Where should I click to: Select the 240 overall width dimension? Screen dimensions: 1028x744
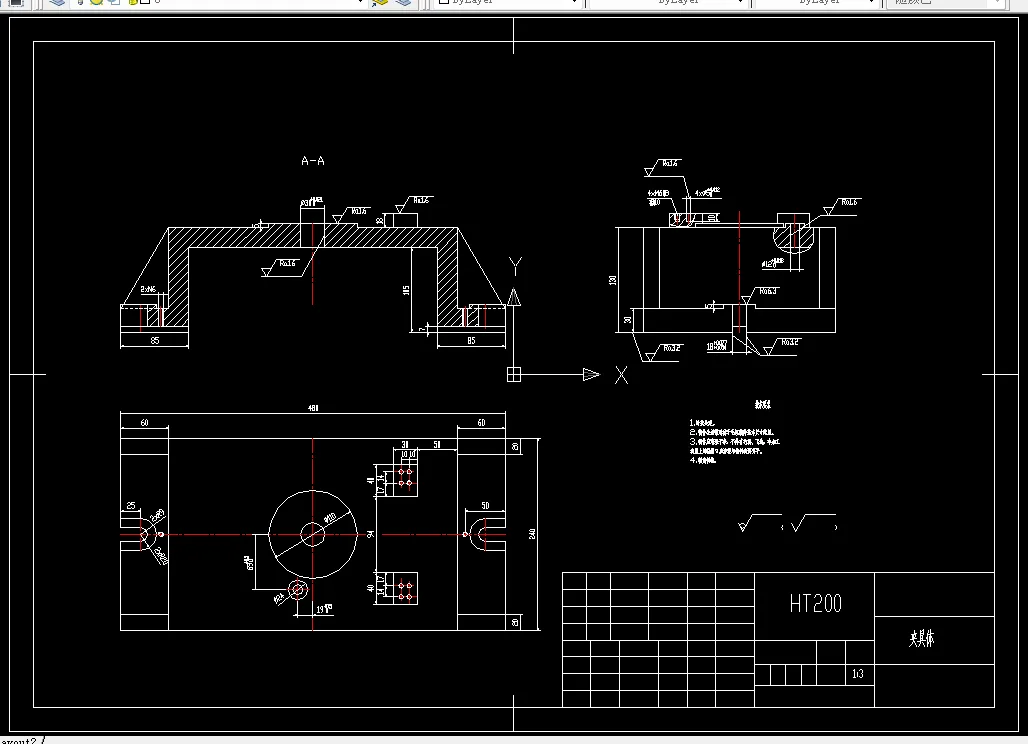click(532, 534)
